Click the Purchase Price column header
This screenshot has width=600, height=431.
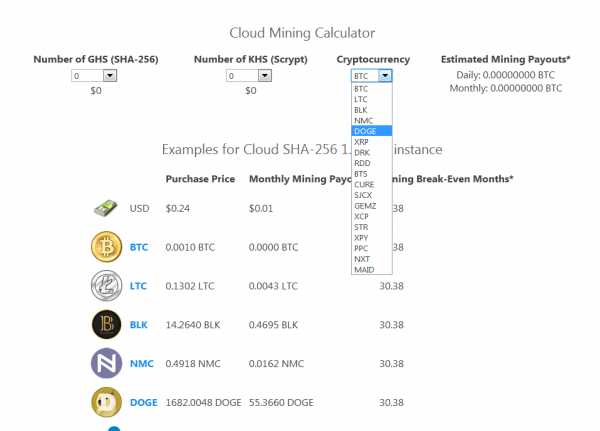200,179
